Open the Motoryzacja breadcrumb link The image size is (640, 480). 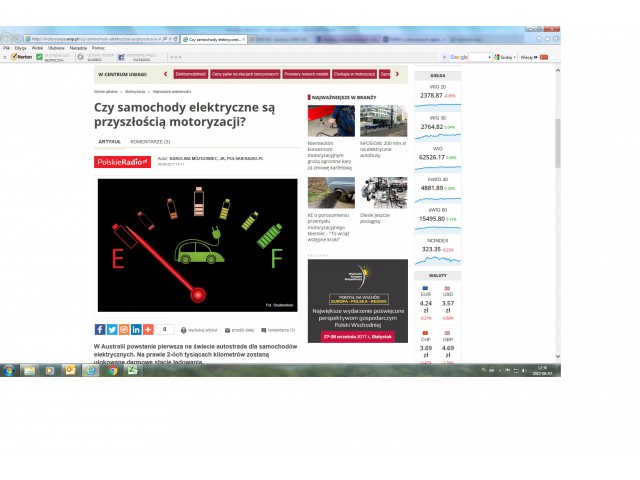pyautogui.click(x=132, y=91)
